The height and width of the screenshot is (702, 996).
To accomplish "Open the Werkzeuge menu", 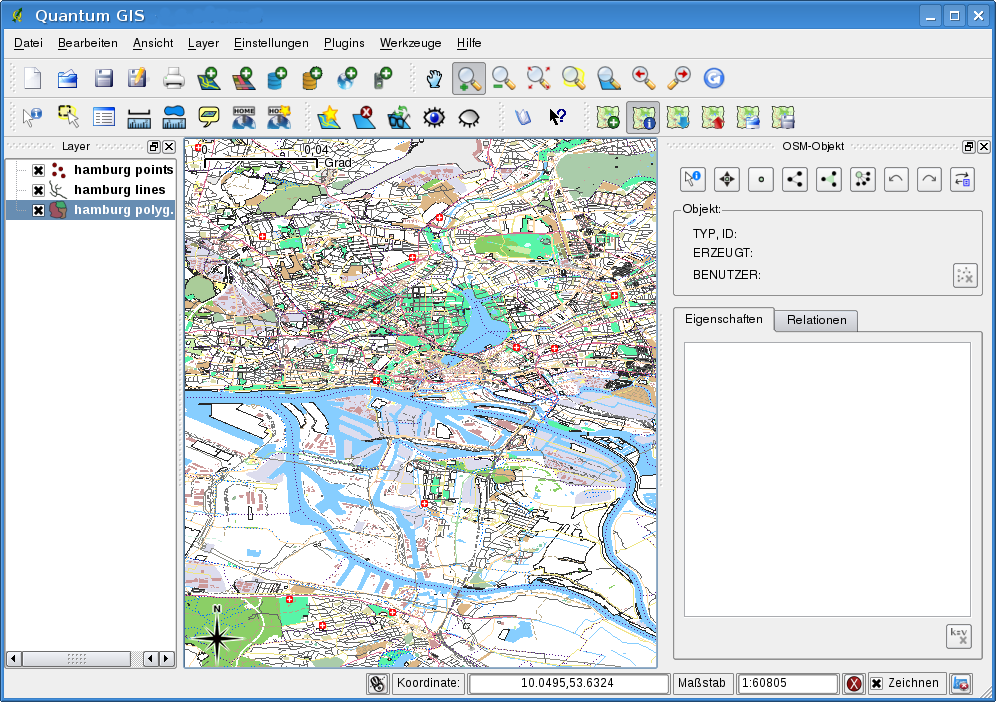I will pos(410,43).
